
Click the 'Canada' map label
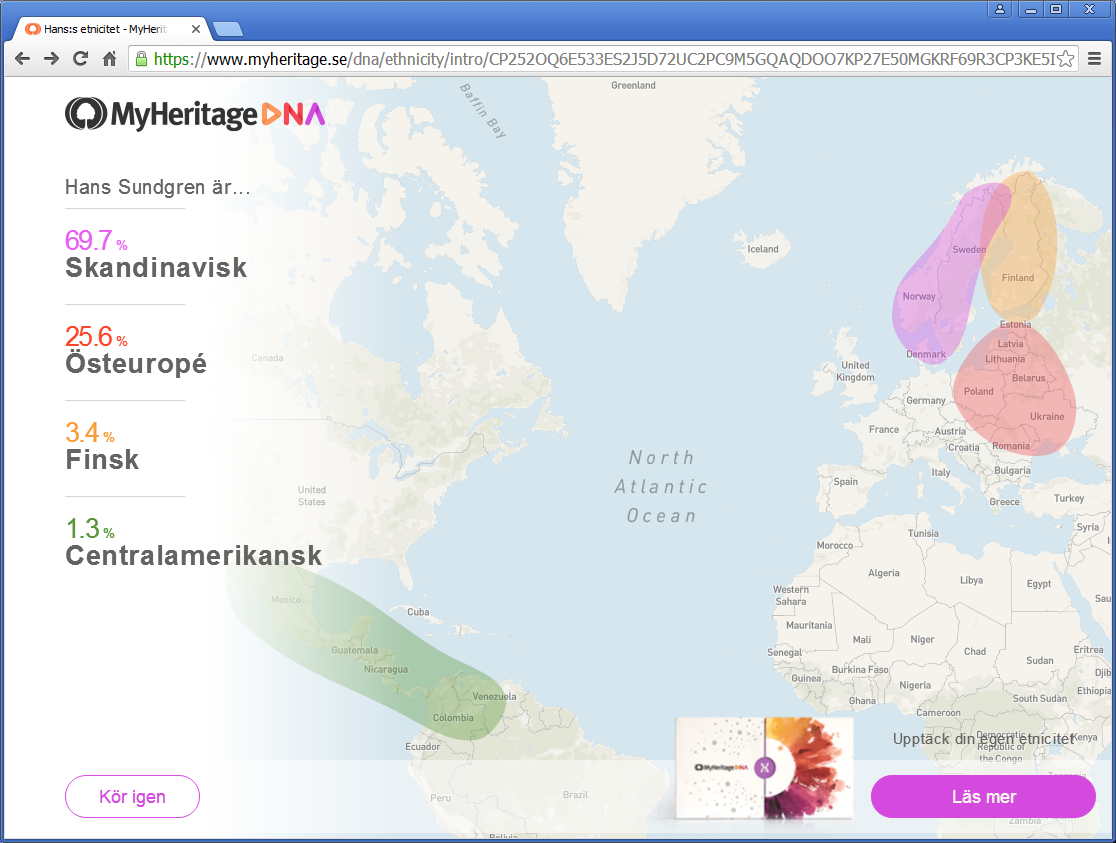[x=268, y=358]
